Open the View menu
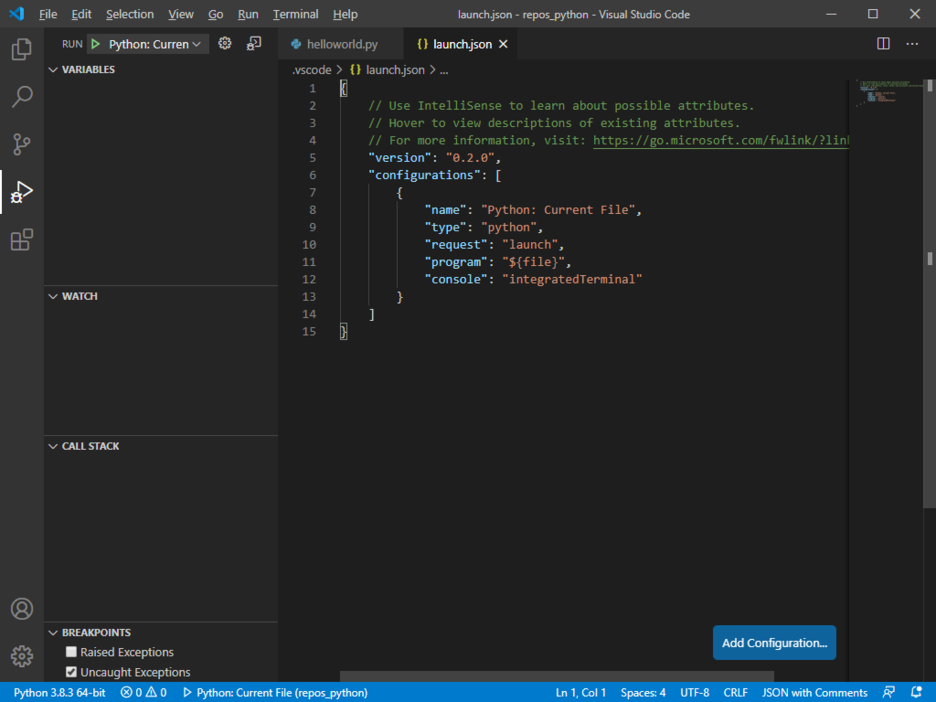 (x=180, y=14)
